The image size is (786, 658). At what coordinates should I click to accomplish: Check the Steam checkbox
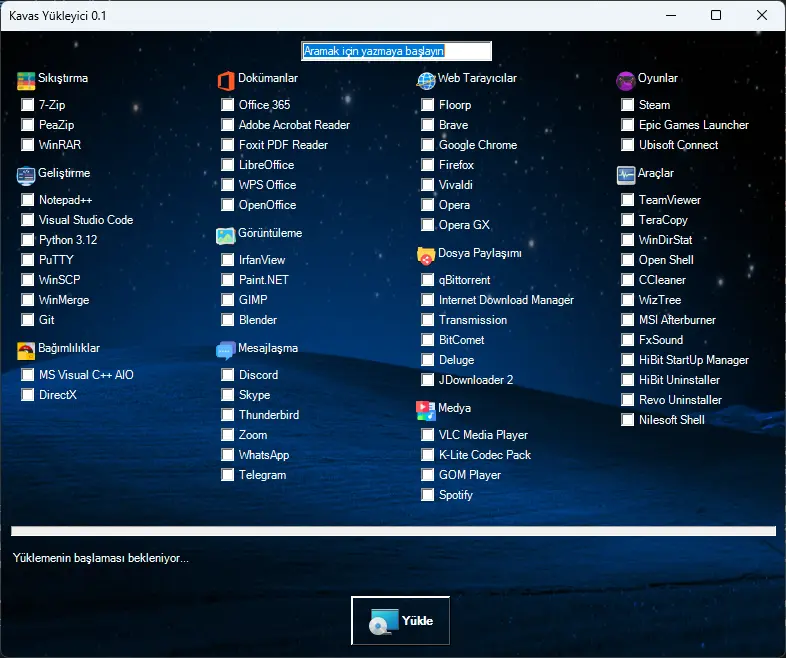[x=628, y=105]
